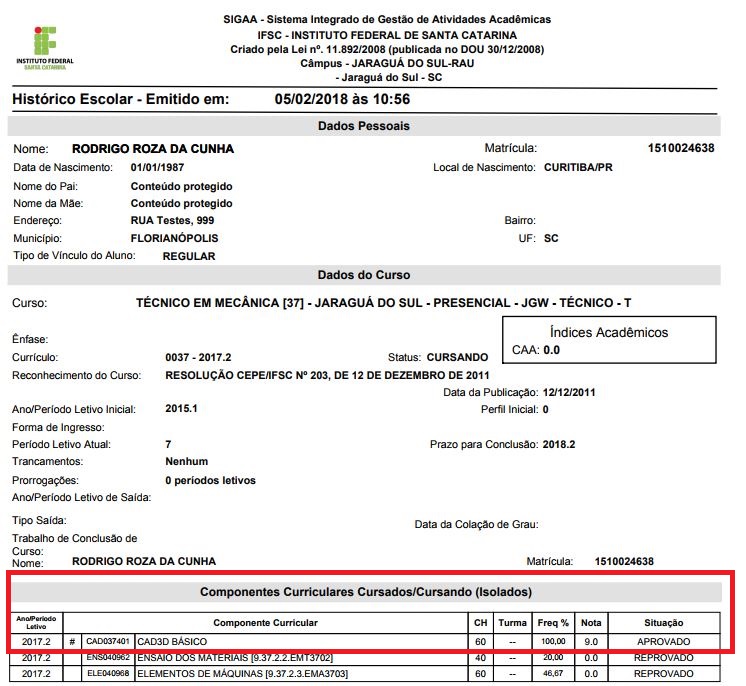Click the Matrícula number 1510024638 at top
Screen dimensions: 746x686
pos(680,149)
